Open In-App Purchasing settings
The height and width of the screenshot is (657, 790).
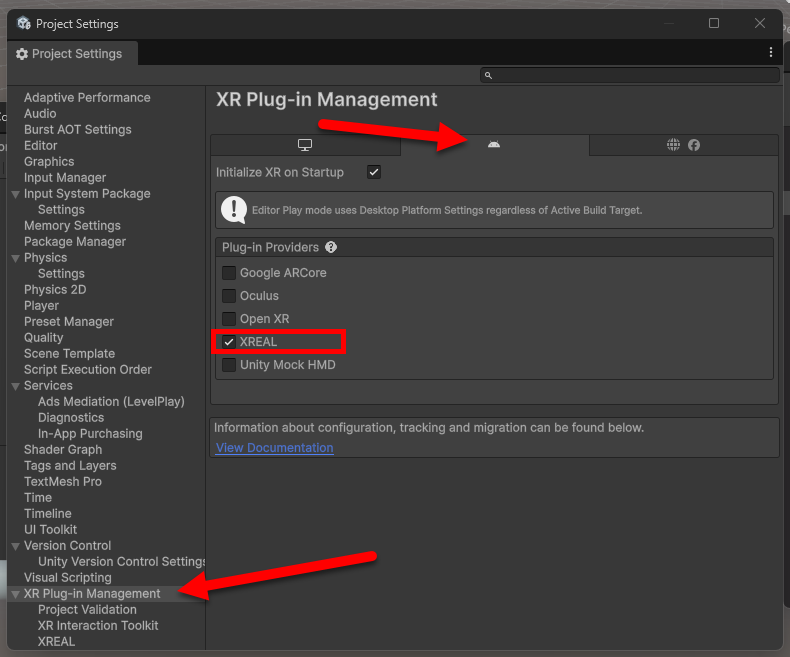[90, 434]
